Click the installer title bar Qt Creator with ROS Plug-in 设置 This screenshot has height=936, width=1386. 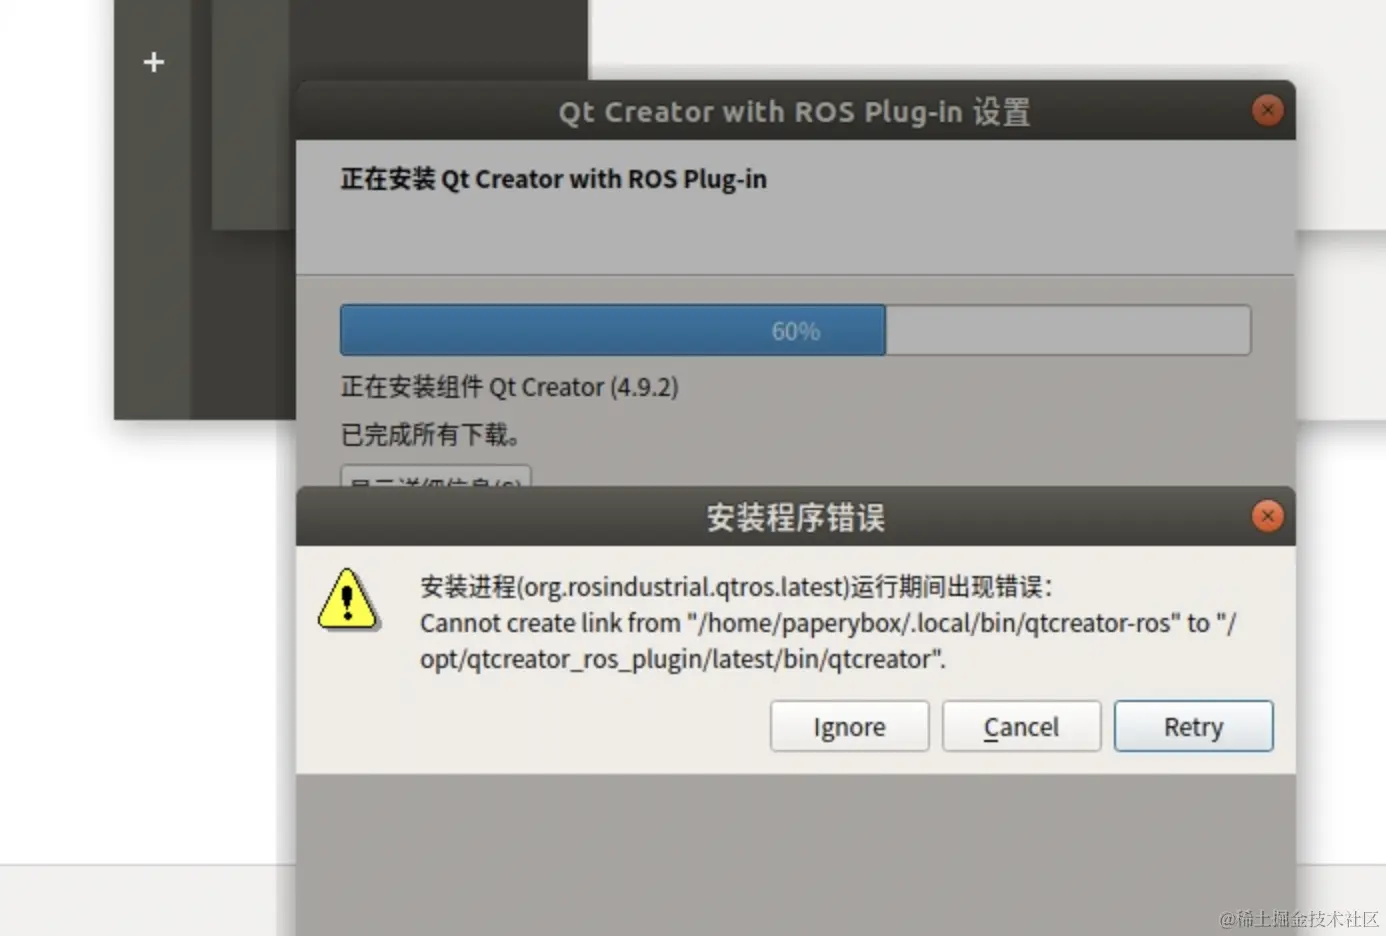(x=795, y=111)
